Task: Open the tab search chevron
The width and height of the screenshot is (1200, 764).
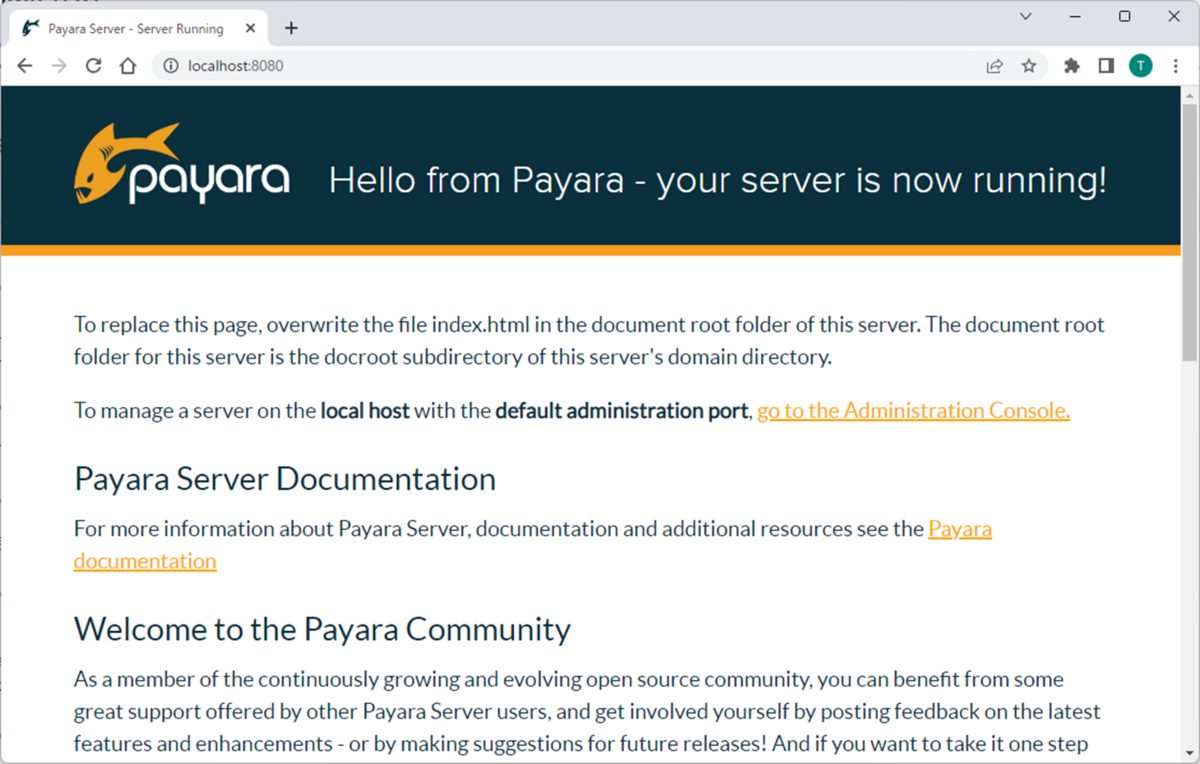Action: tap(1026, 16)
